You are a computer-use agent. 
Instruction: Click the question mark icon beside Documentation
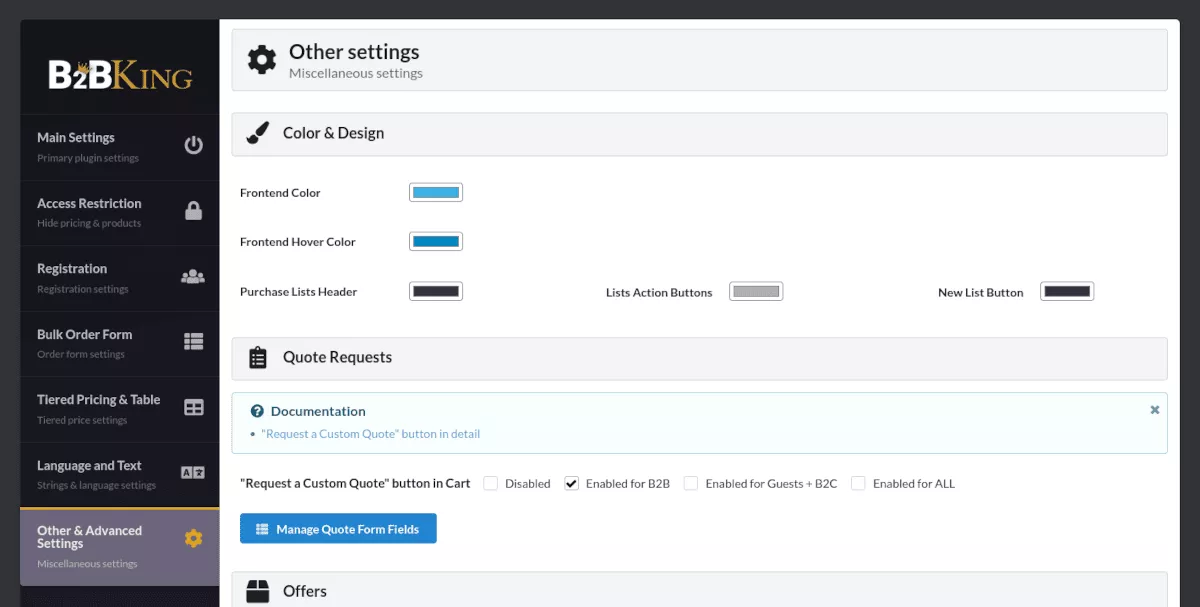pyautogui.click(x=257, y=411)
